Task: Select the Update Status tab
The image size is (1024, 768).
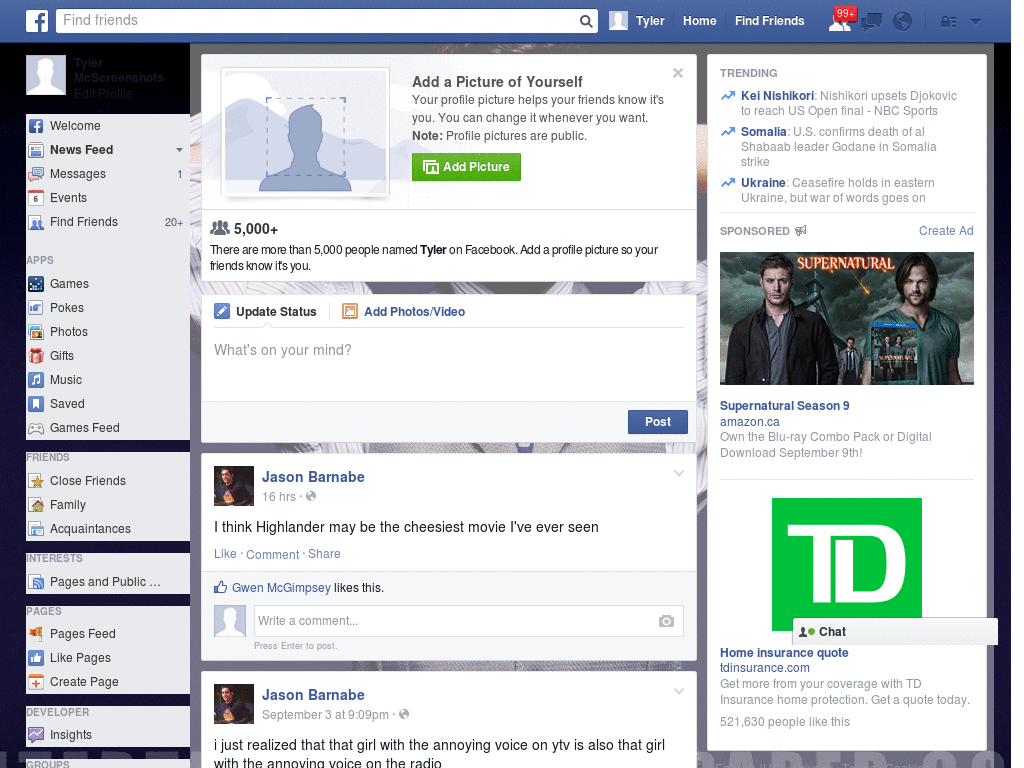Action: click(x=265, y=312)
